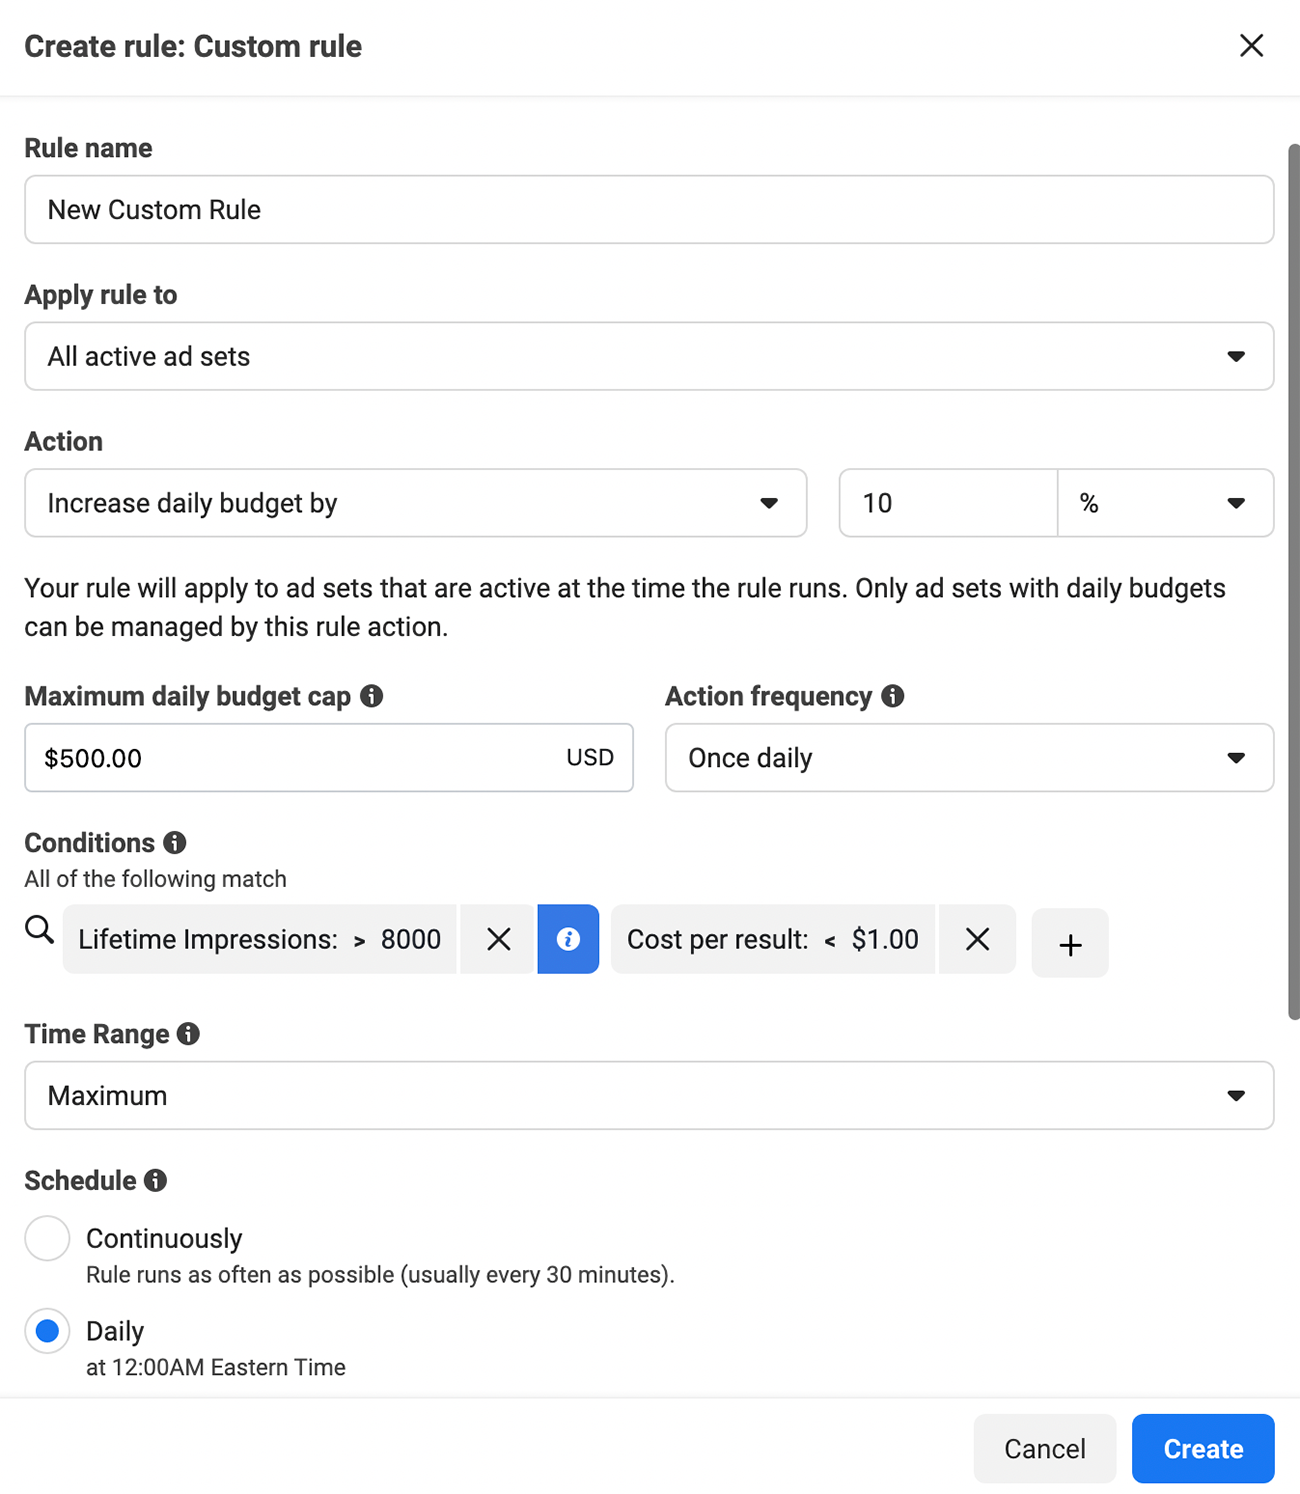Image resolution: width=1300 pixels, height=1494 pixels.
Task: Open the Apply rule to dropdown
Action: 648,356
